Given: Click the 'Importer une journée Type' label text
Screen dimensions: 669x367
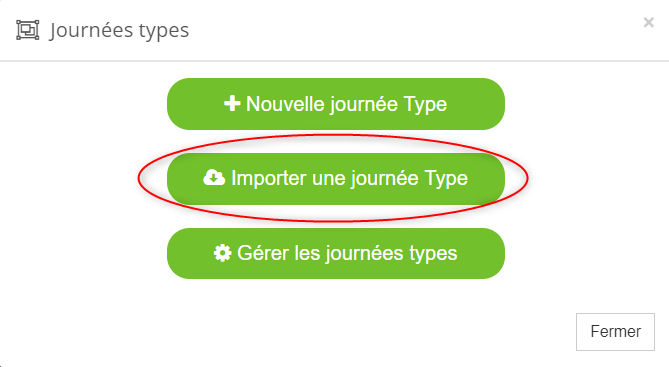Looking at the screenshot, I should 349,178.
